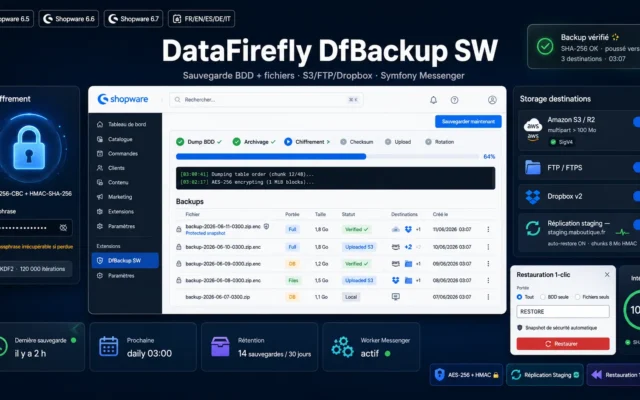Open Commandes in the sidebar
This screenshot has height=400, width=640.
pyautogui.click(x=125, y=153)
